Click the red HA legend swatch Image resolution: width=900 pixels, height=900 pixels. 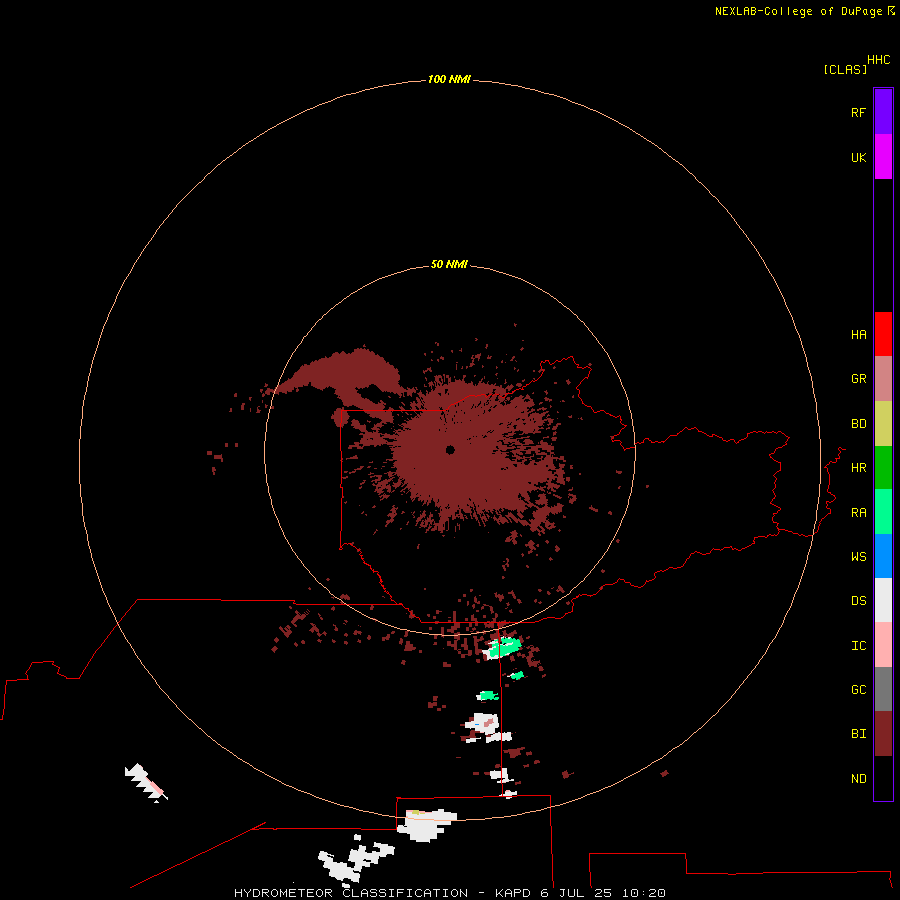pyautogui.click(x=883, y=334)
